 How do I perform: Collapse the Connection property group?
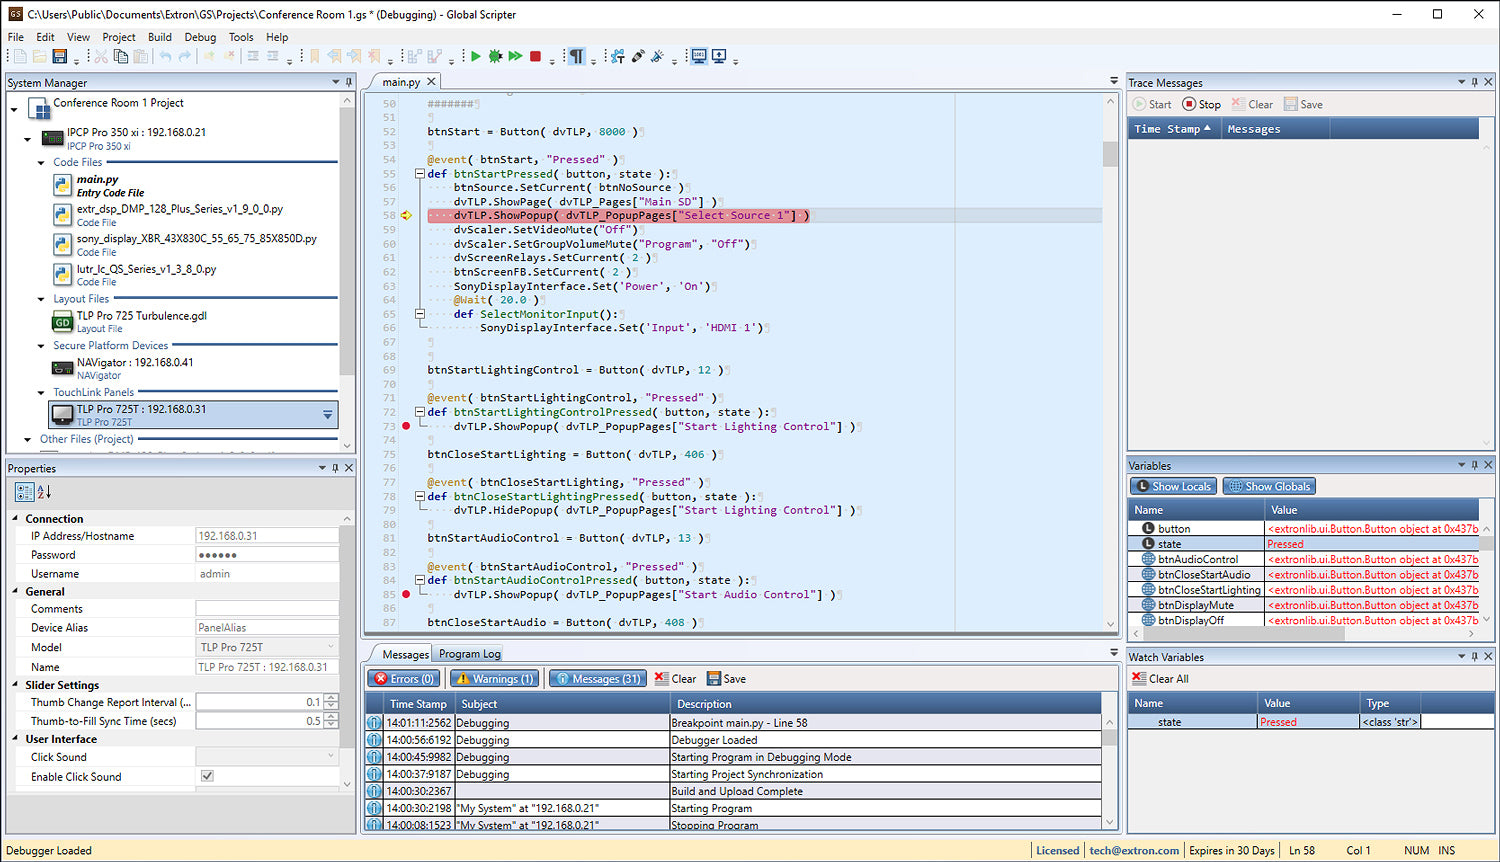tap(15, 519)
